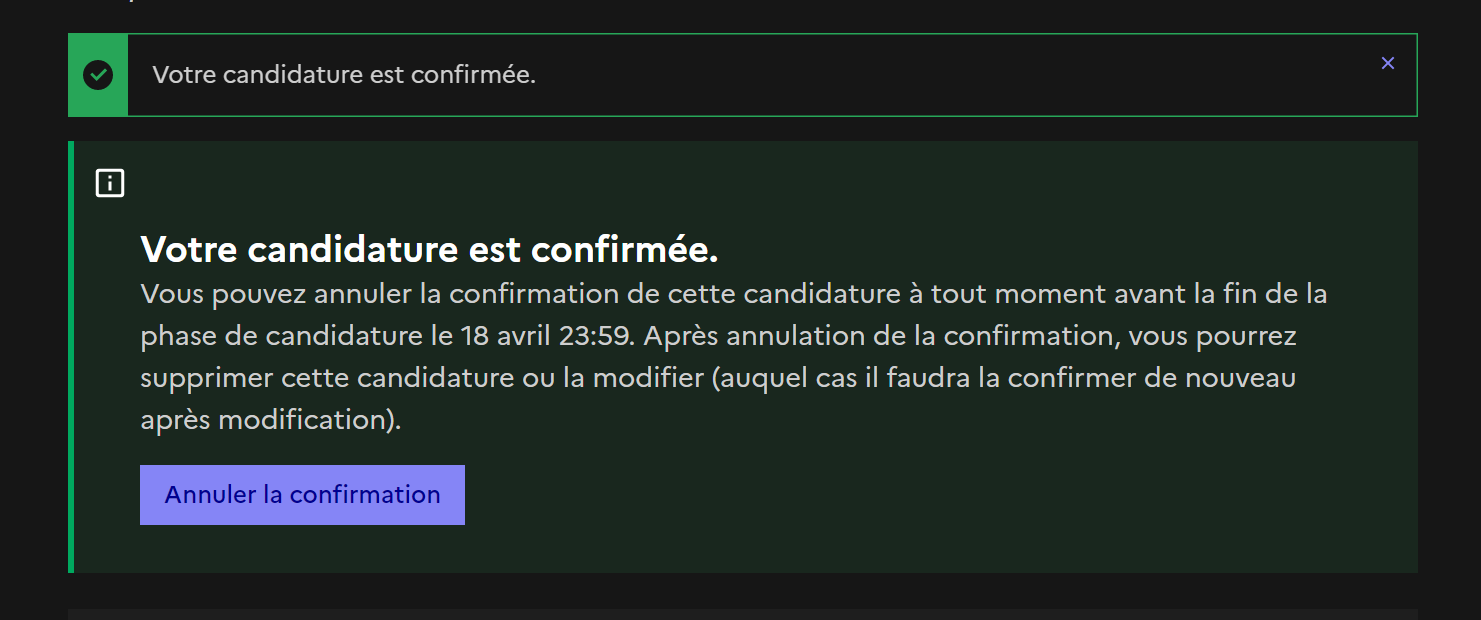This screenshot has width=1481, height=620.
Task: Click the phrase 'Après annulation de la confirmation'
Action: coord(878,336)
